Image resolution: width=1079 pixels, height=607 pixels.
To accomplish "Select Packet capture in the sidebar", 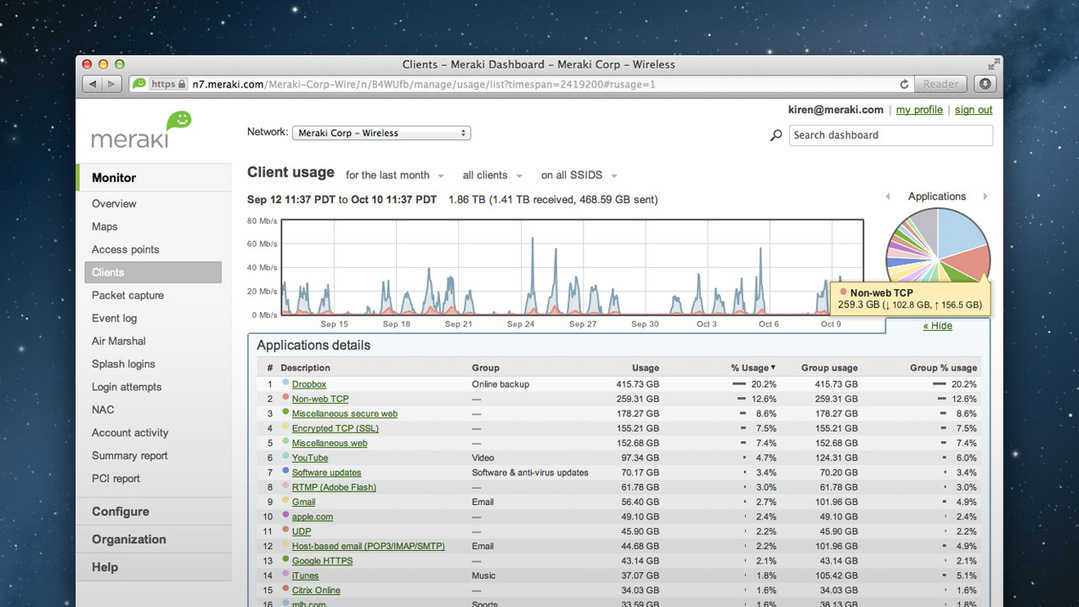I will pyautogui.click(x=128, y=296).
